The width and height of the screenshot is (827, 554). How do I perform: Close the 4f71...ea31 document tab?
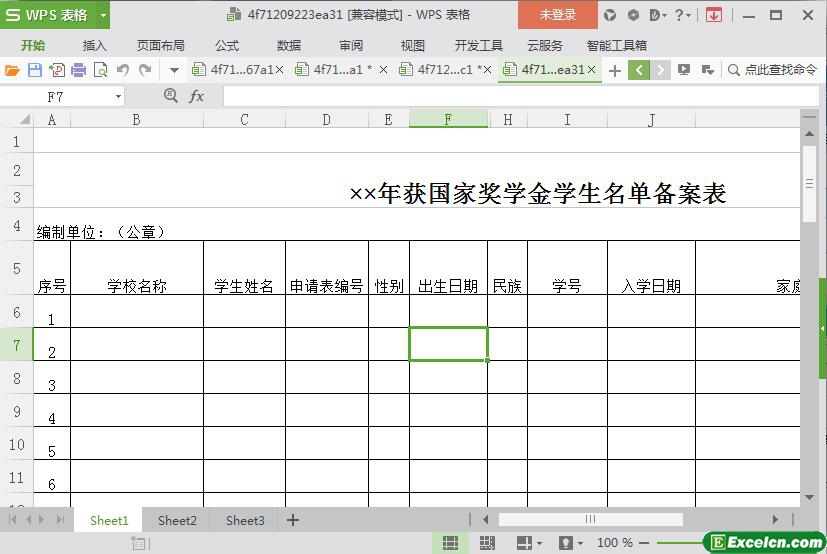(x=592, y=70)
